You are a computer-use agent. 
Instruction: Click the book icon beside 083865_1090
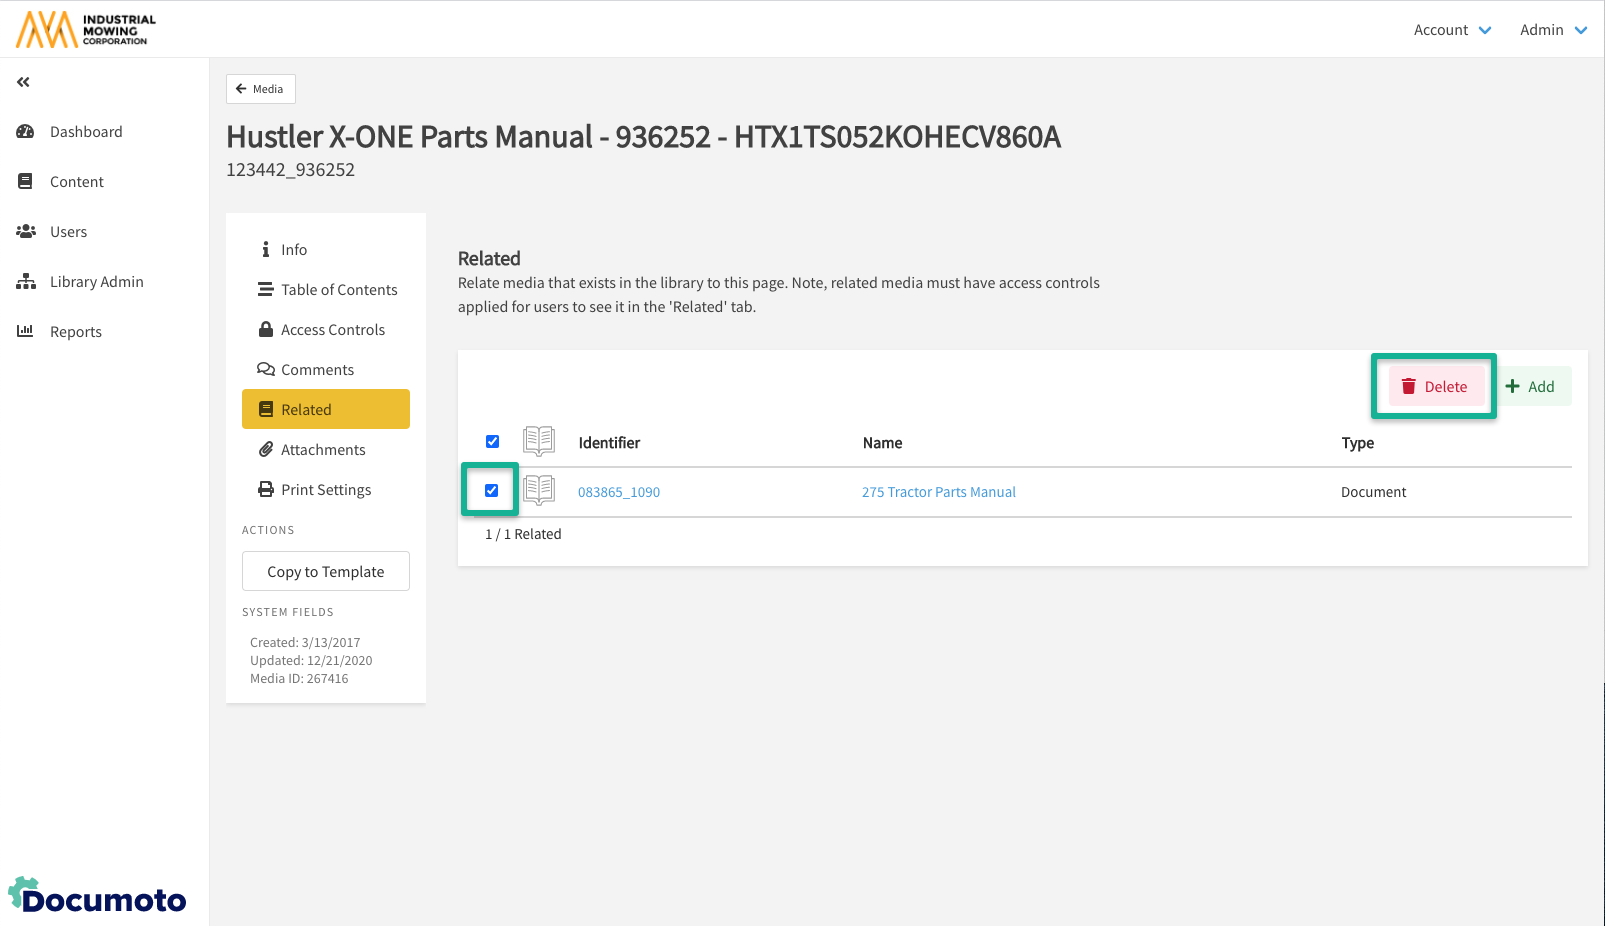(x=539, y=491)
